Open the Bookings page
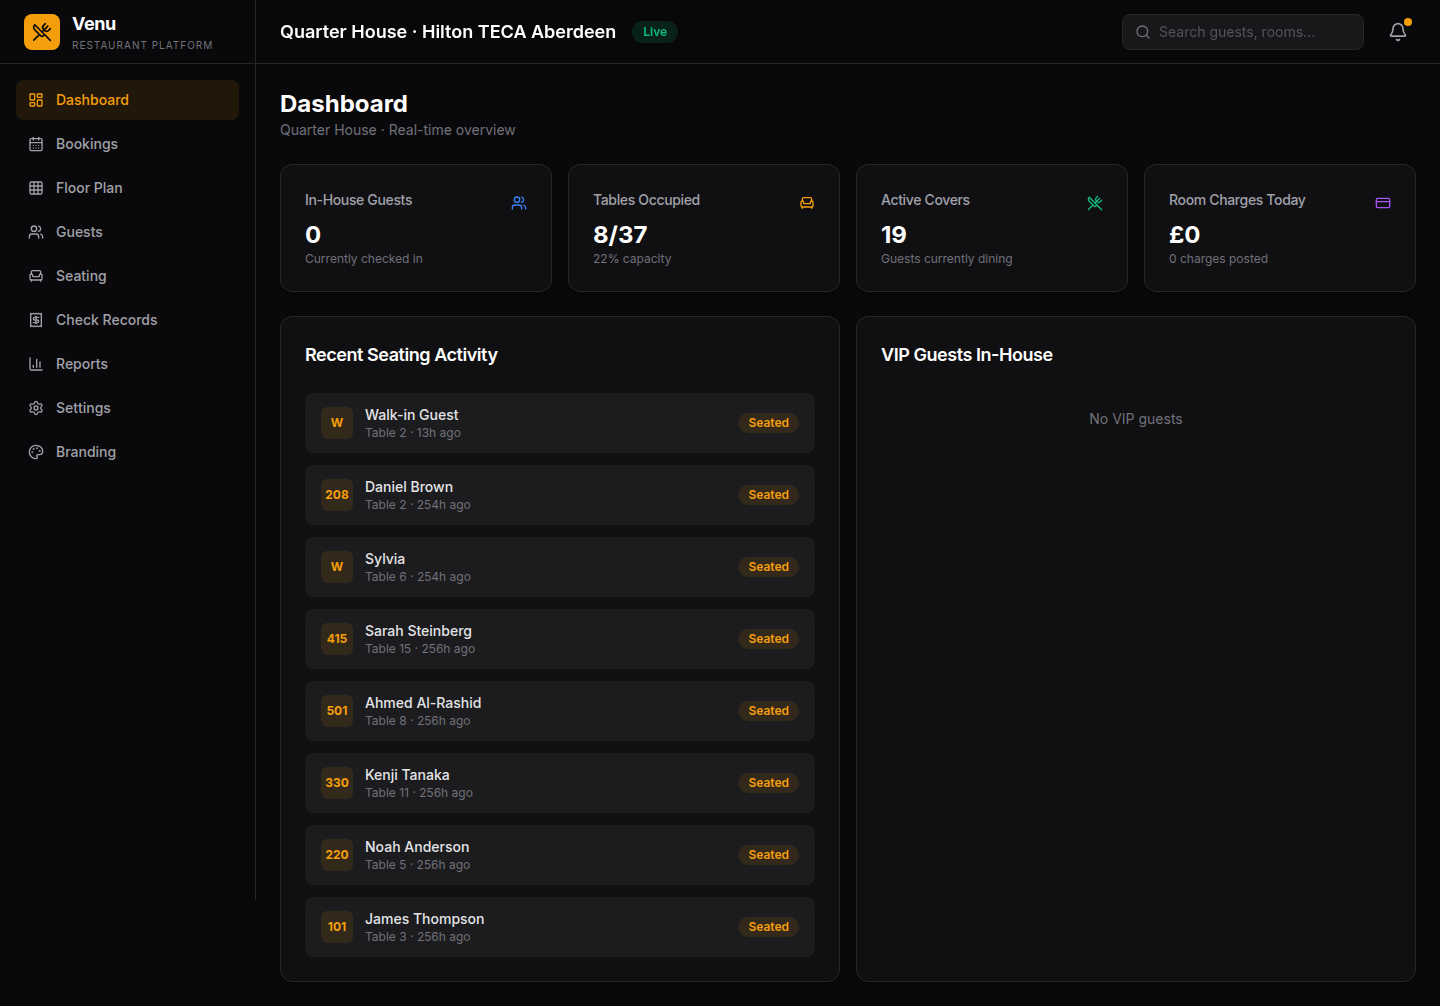This screenshot has width=1440, height=1006. [x=87, y=144]
